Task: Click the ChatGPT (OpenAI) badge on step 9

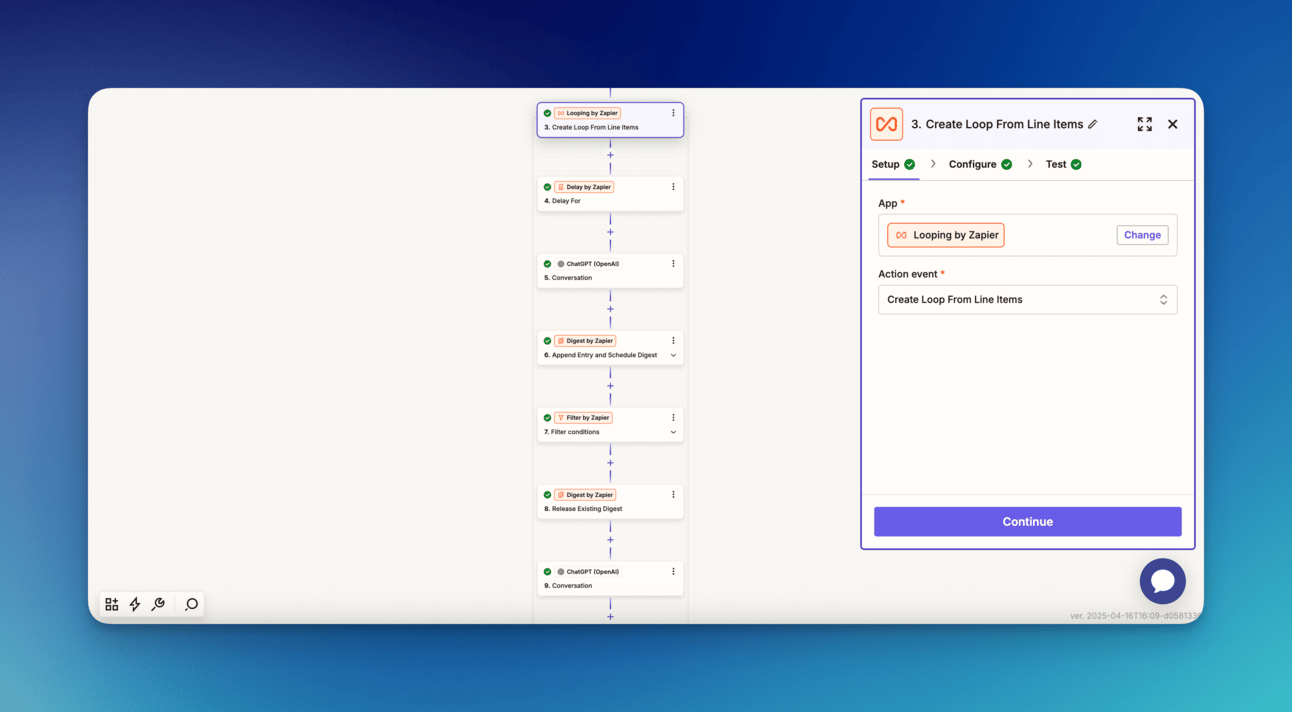Action: pos(588,572)
